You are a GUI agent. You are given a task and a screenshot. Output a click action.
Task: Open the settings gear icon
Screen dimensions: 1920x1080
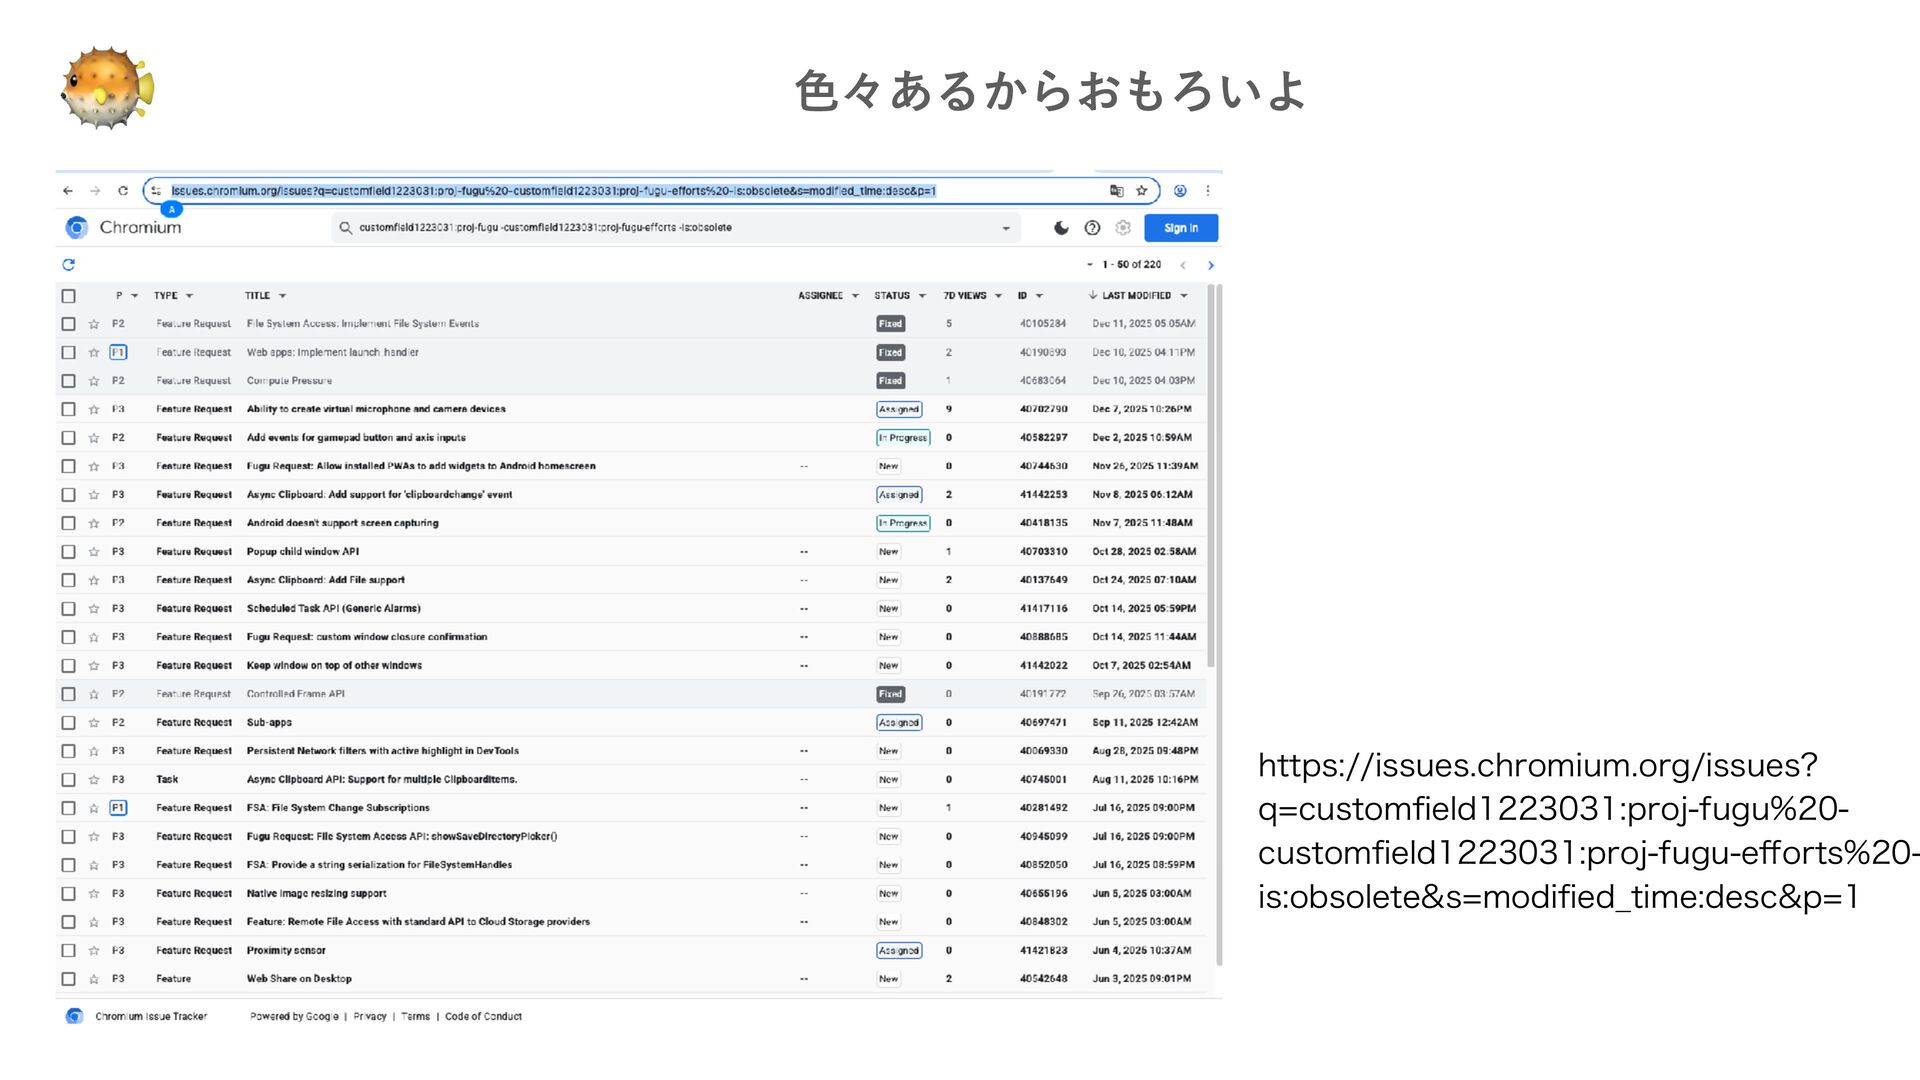[x=1123, y=228]
